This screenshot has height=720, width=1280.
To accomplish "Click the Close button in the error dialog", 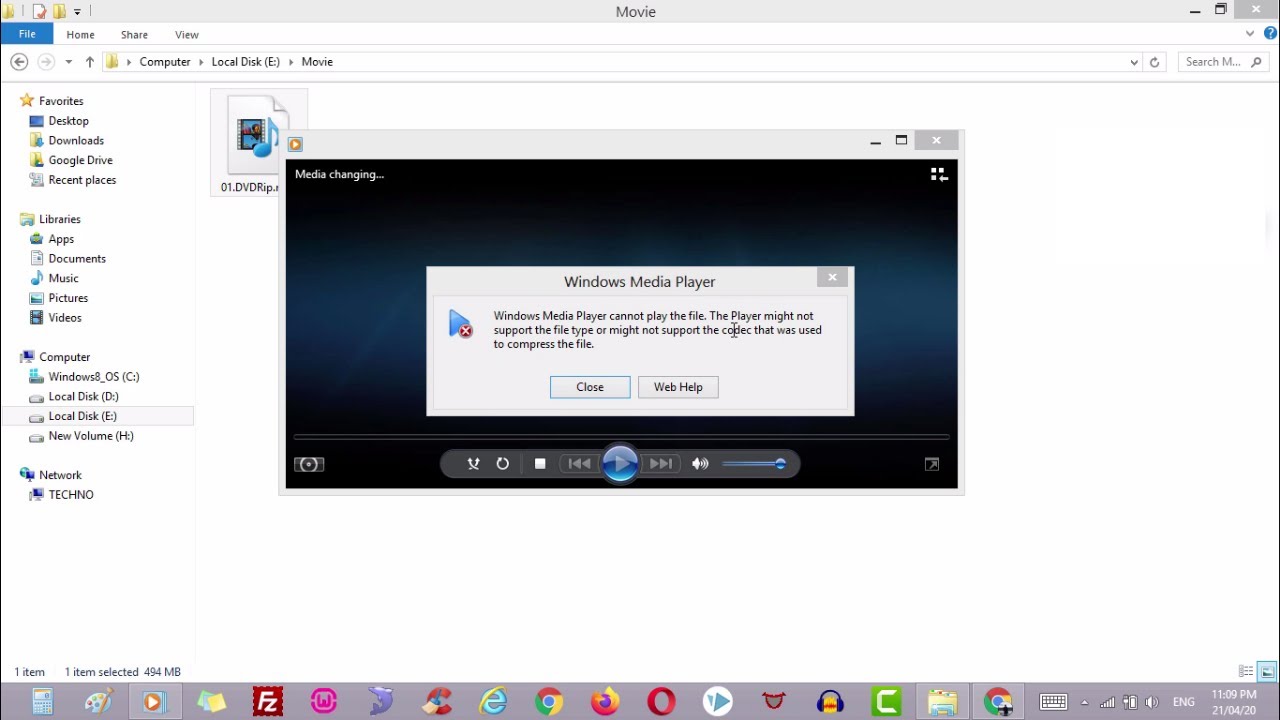I will pos(590,387).
